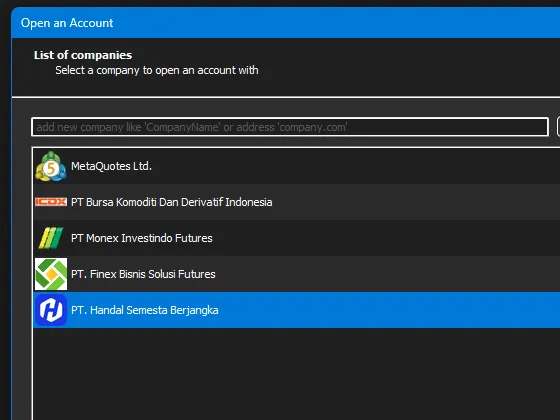Image resolution: width=560 pixels, height=420 pixels.
Task: Select PT Bursa Komoditi Dan Derivatif Indonesia
Action: (171, 202)
